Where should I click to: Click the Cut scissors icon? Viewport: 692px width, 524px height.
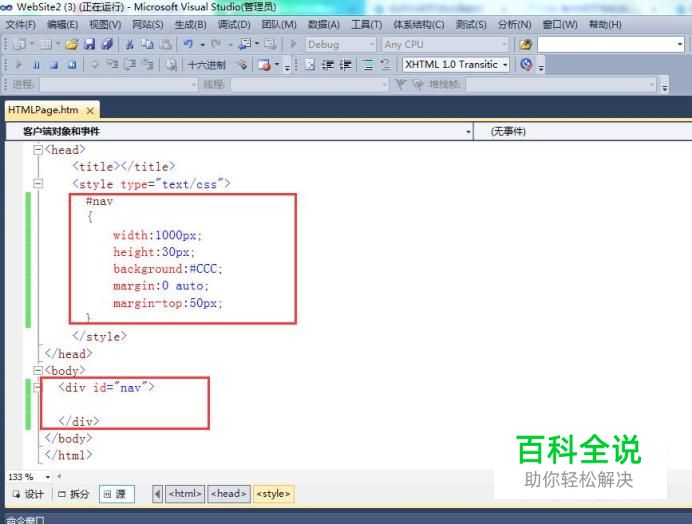coord(129,44)
